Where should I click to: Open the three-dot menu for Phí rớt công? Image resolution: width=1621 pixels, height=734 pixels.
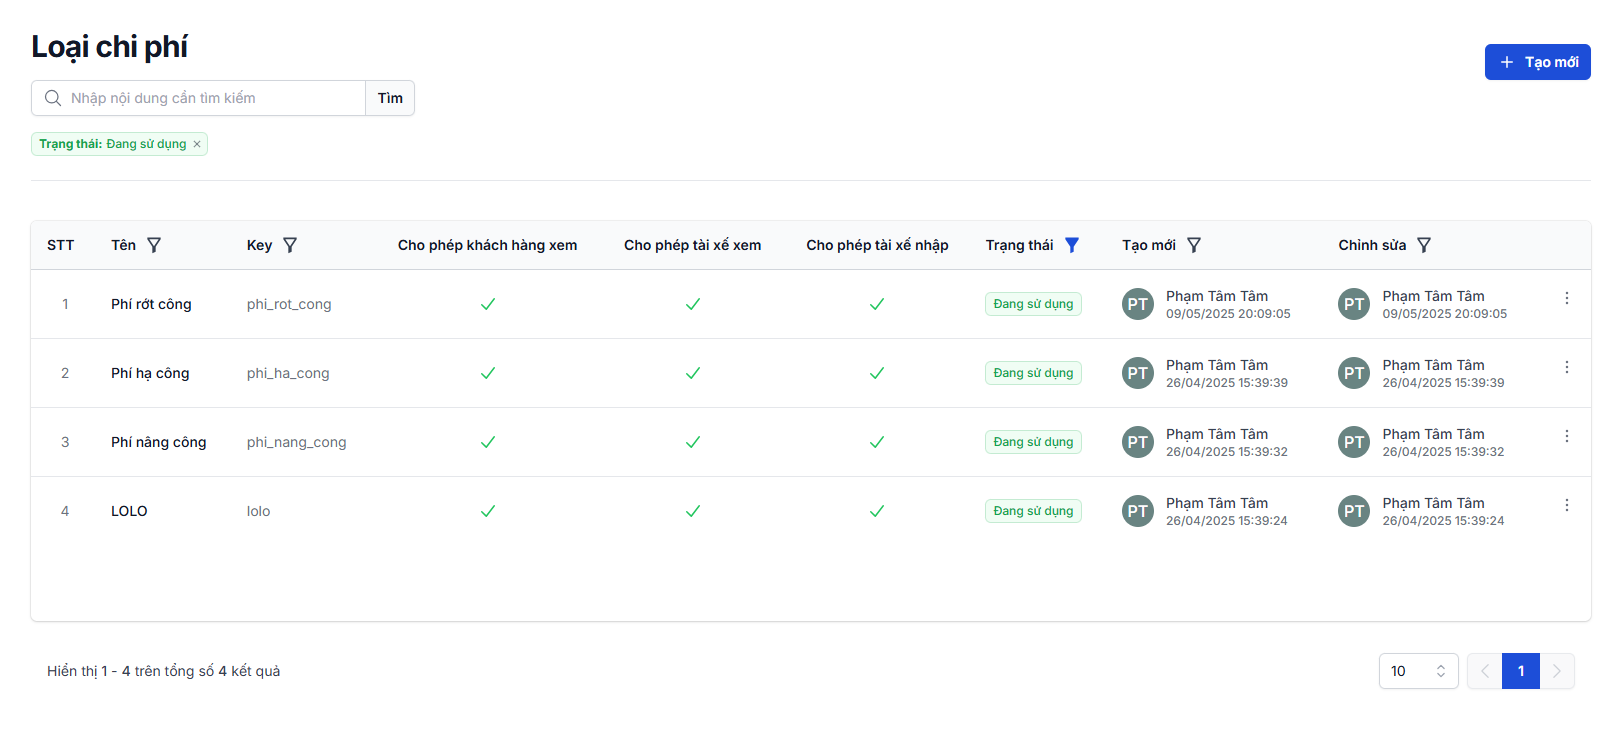click(x=1566, y=298)
